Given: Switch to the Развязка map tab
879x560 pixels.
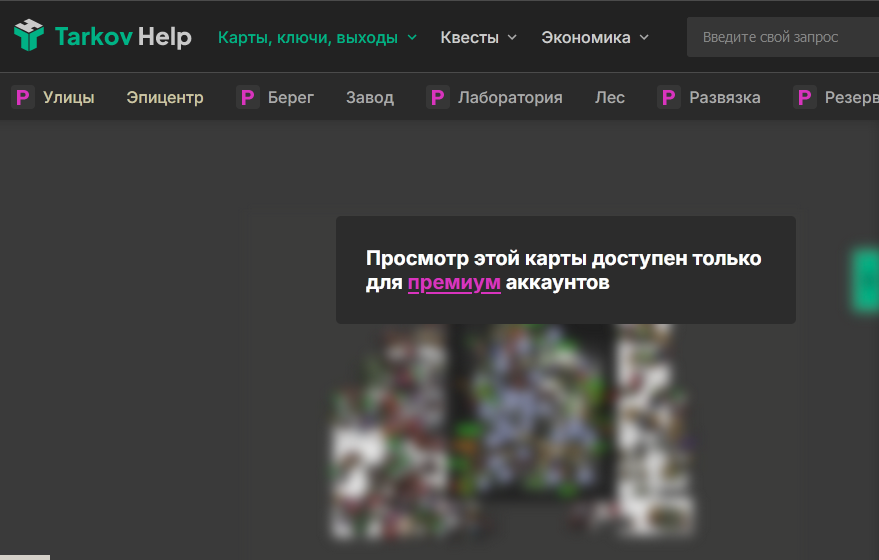Looking at the screenshot, I should pyautogui.click(x=725, y=98).
